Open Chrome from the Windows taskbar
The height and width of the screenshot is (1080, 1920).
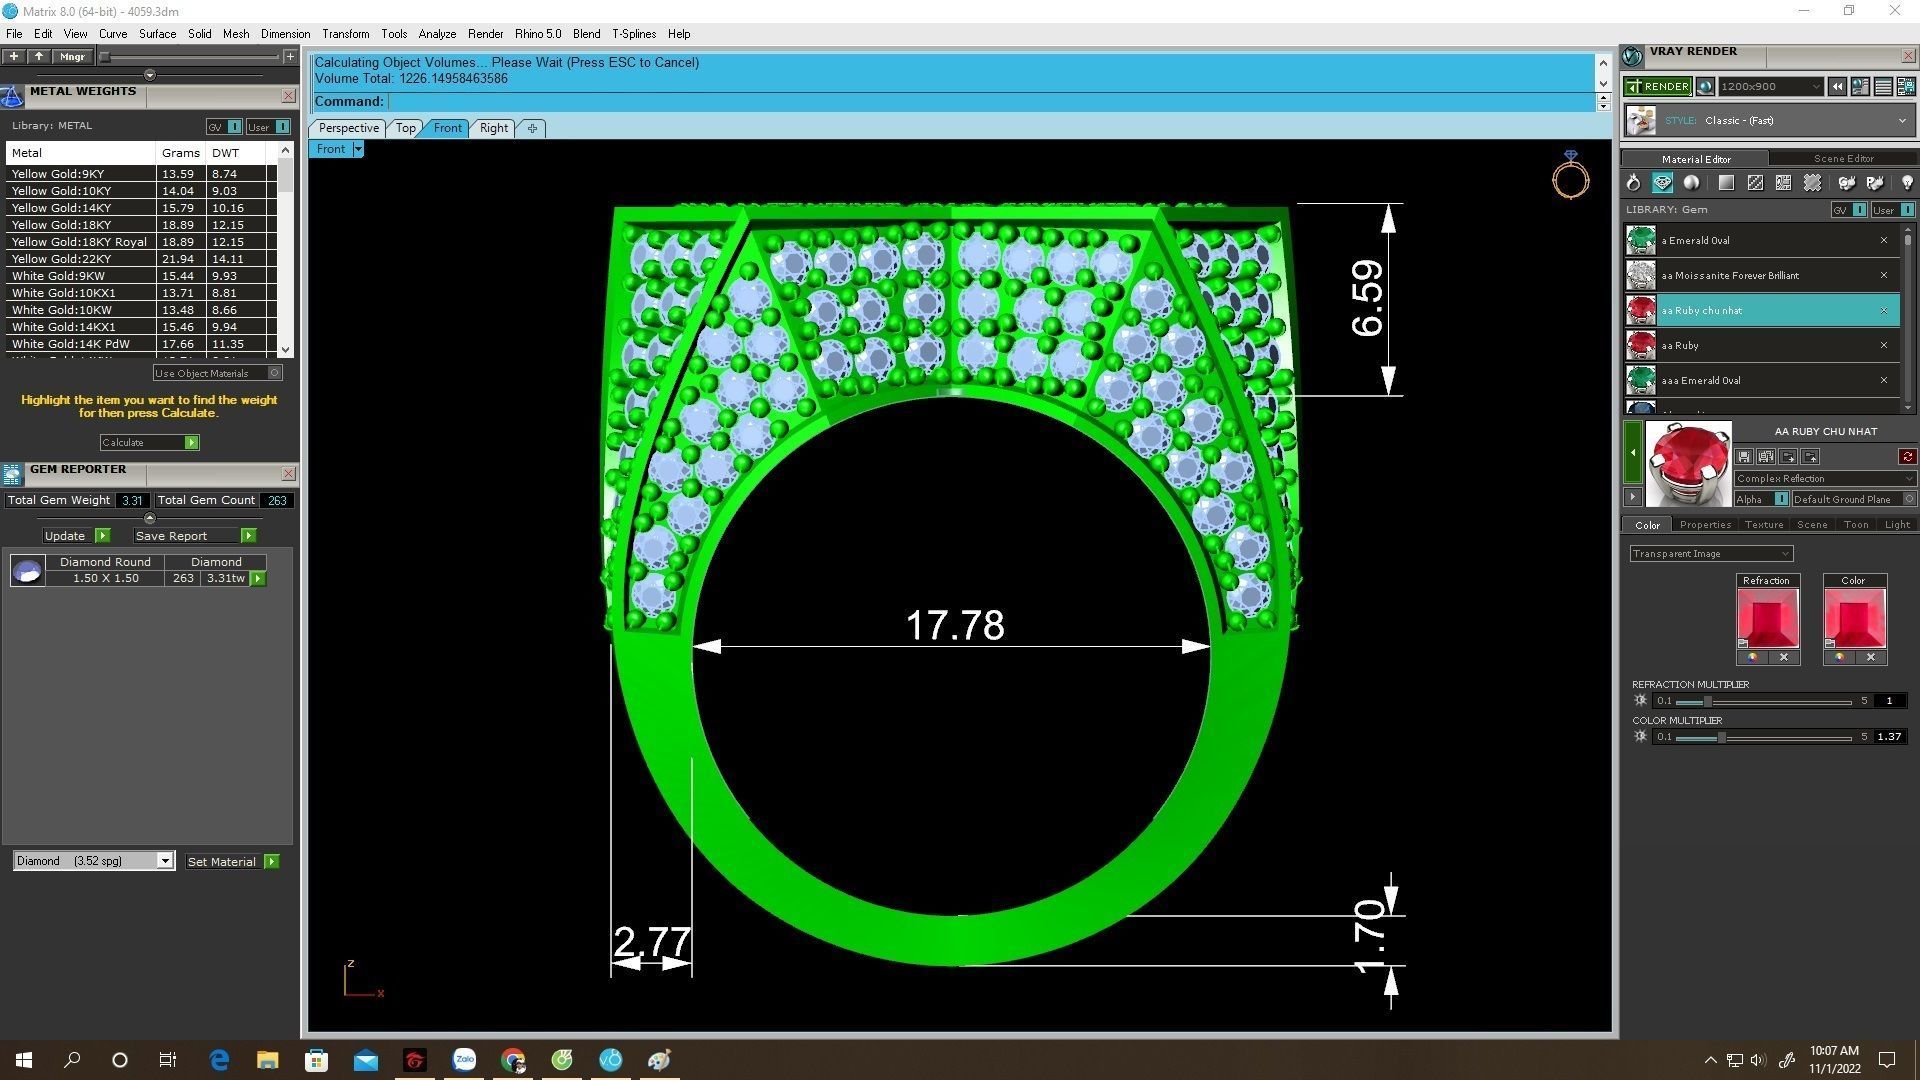coord(513,1060)
